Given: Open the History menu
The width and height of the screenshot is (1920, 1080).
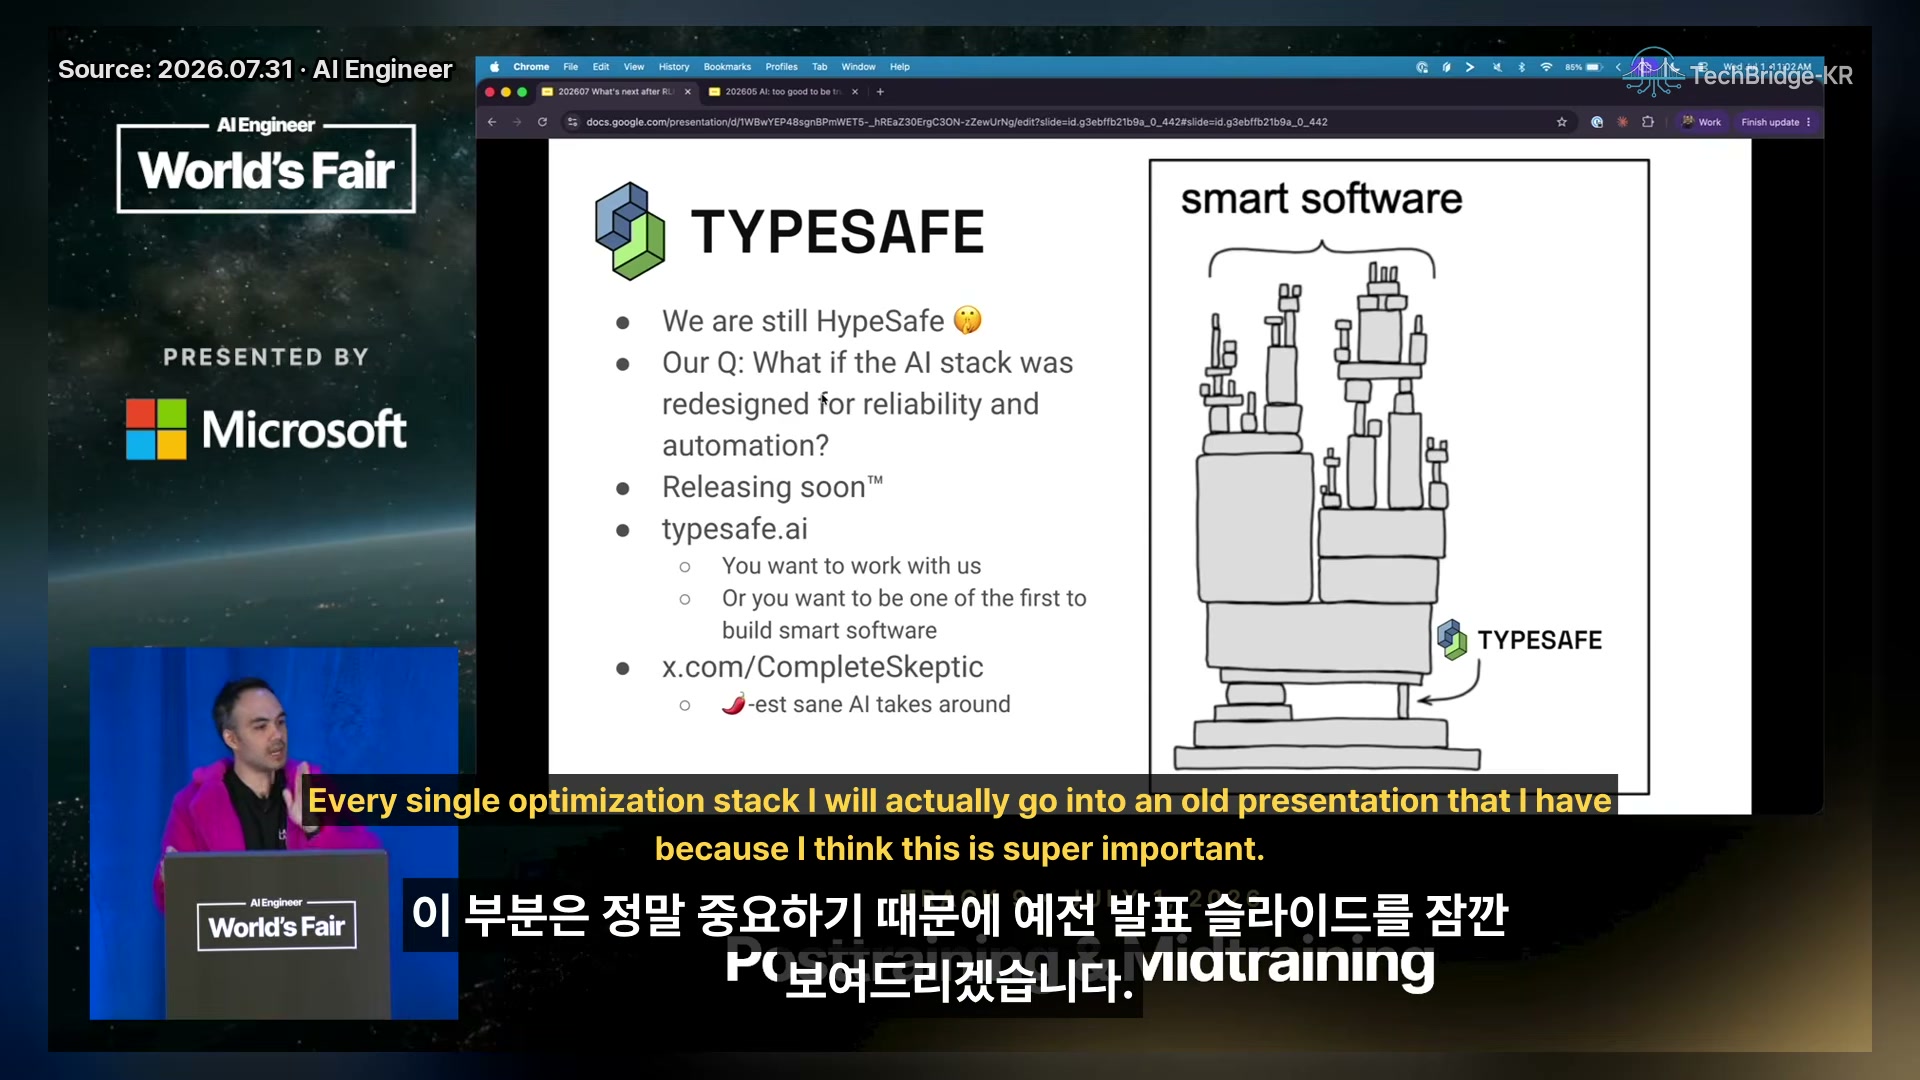Looking at the screenshot, I should click(674, 67).
